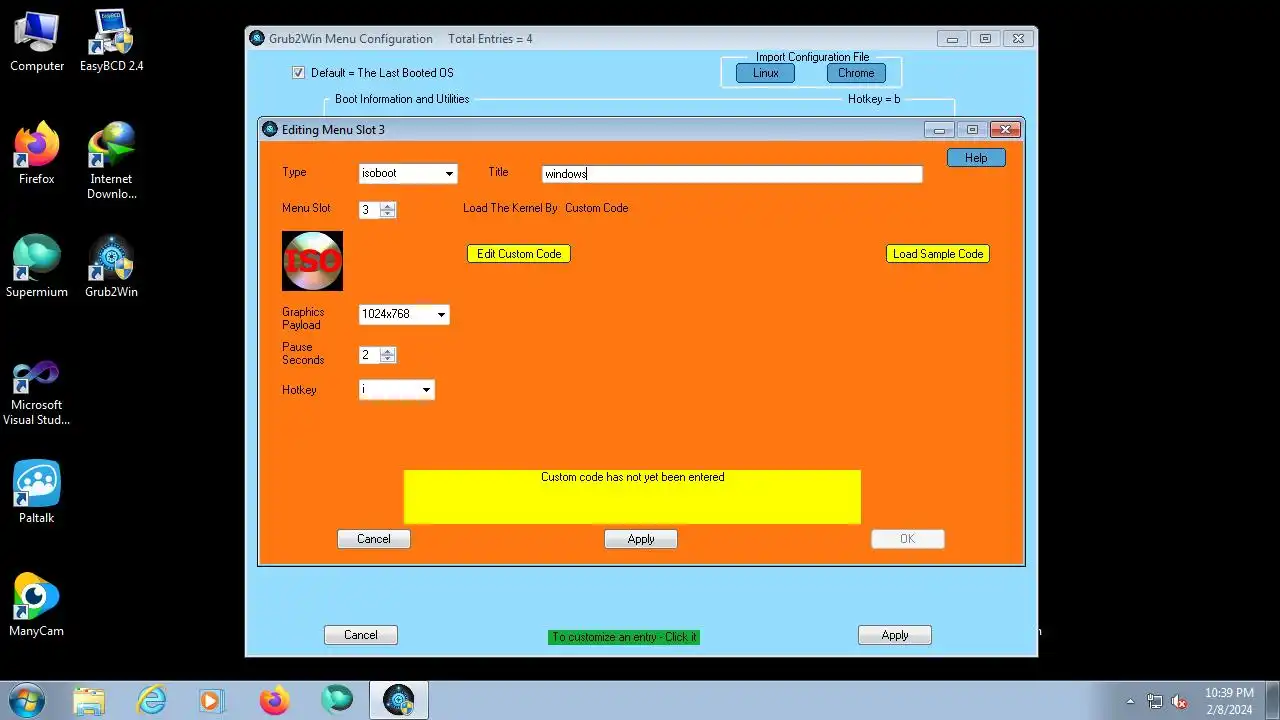Click Cancel in the Grub2Win Menu Configuration window
Screen dimensions: 1280x720
coord(361,635)
